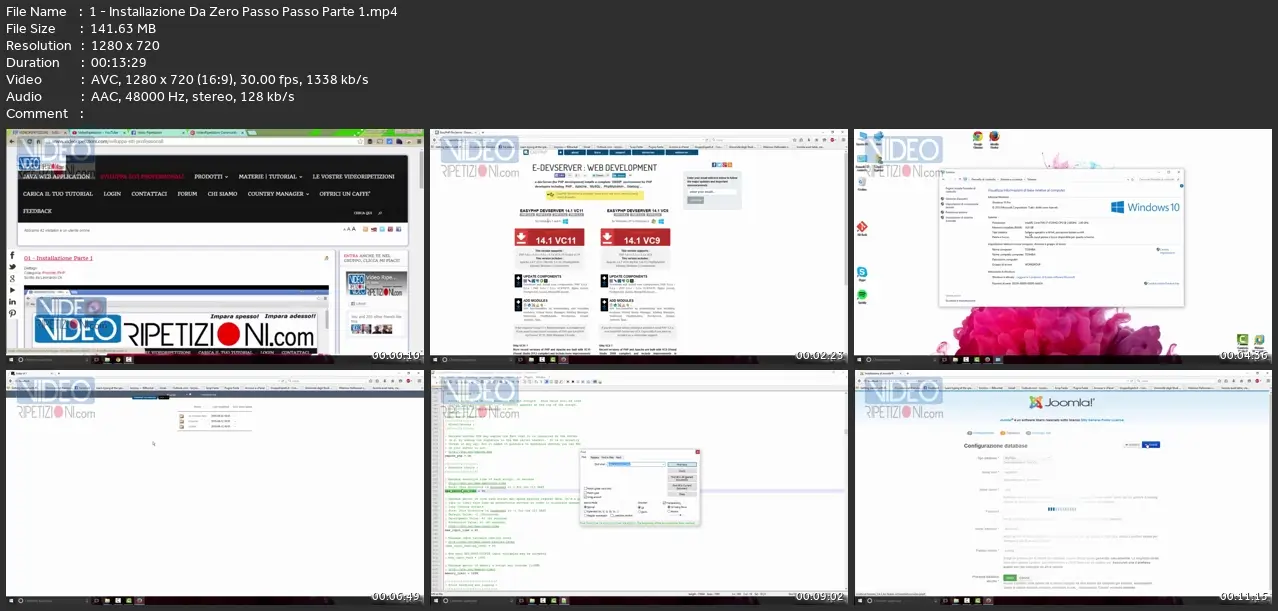
Task: Click Twitter share icon beside article
Action: (x=12, y=267)
